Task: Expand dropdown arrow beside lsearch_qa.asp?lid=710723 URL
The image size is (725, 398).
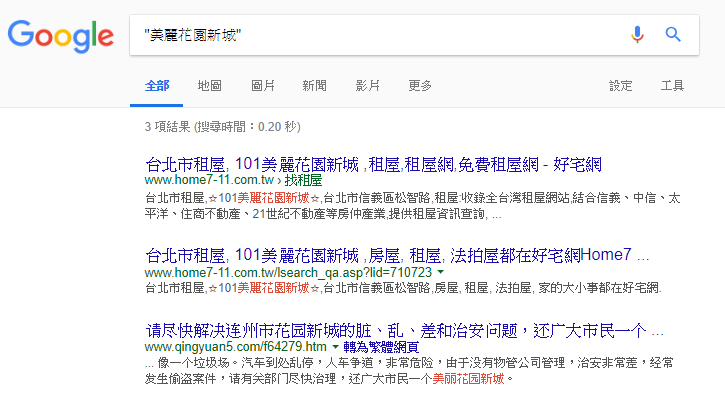Action: coord(441,272)
